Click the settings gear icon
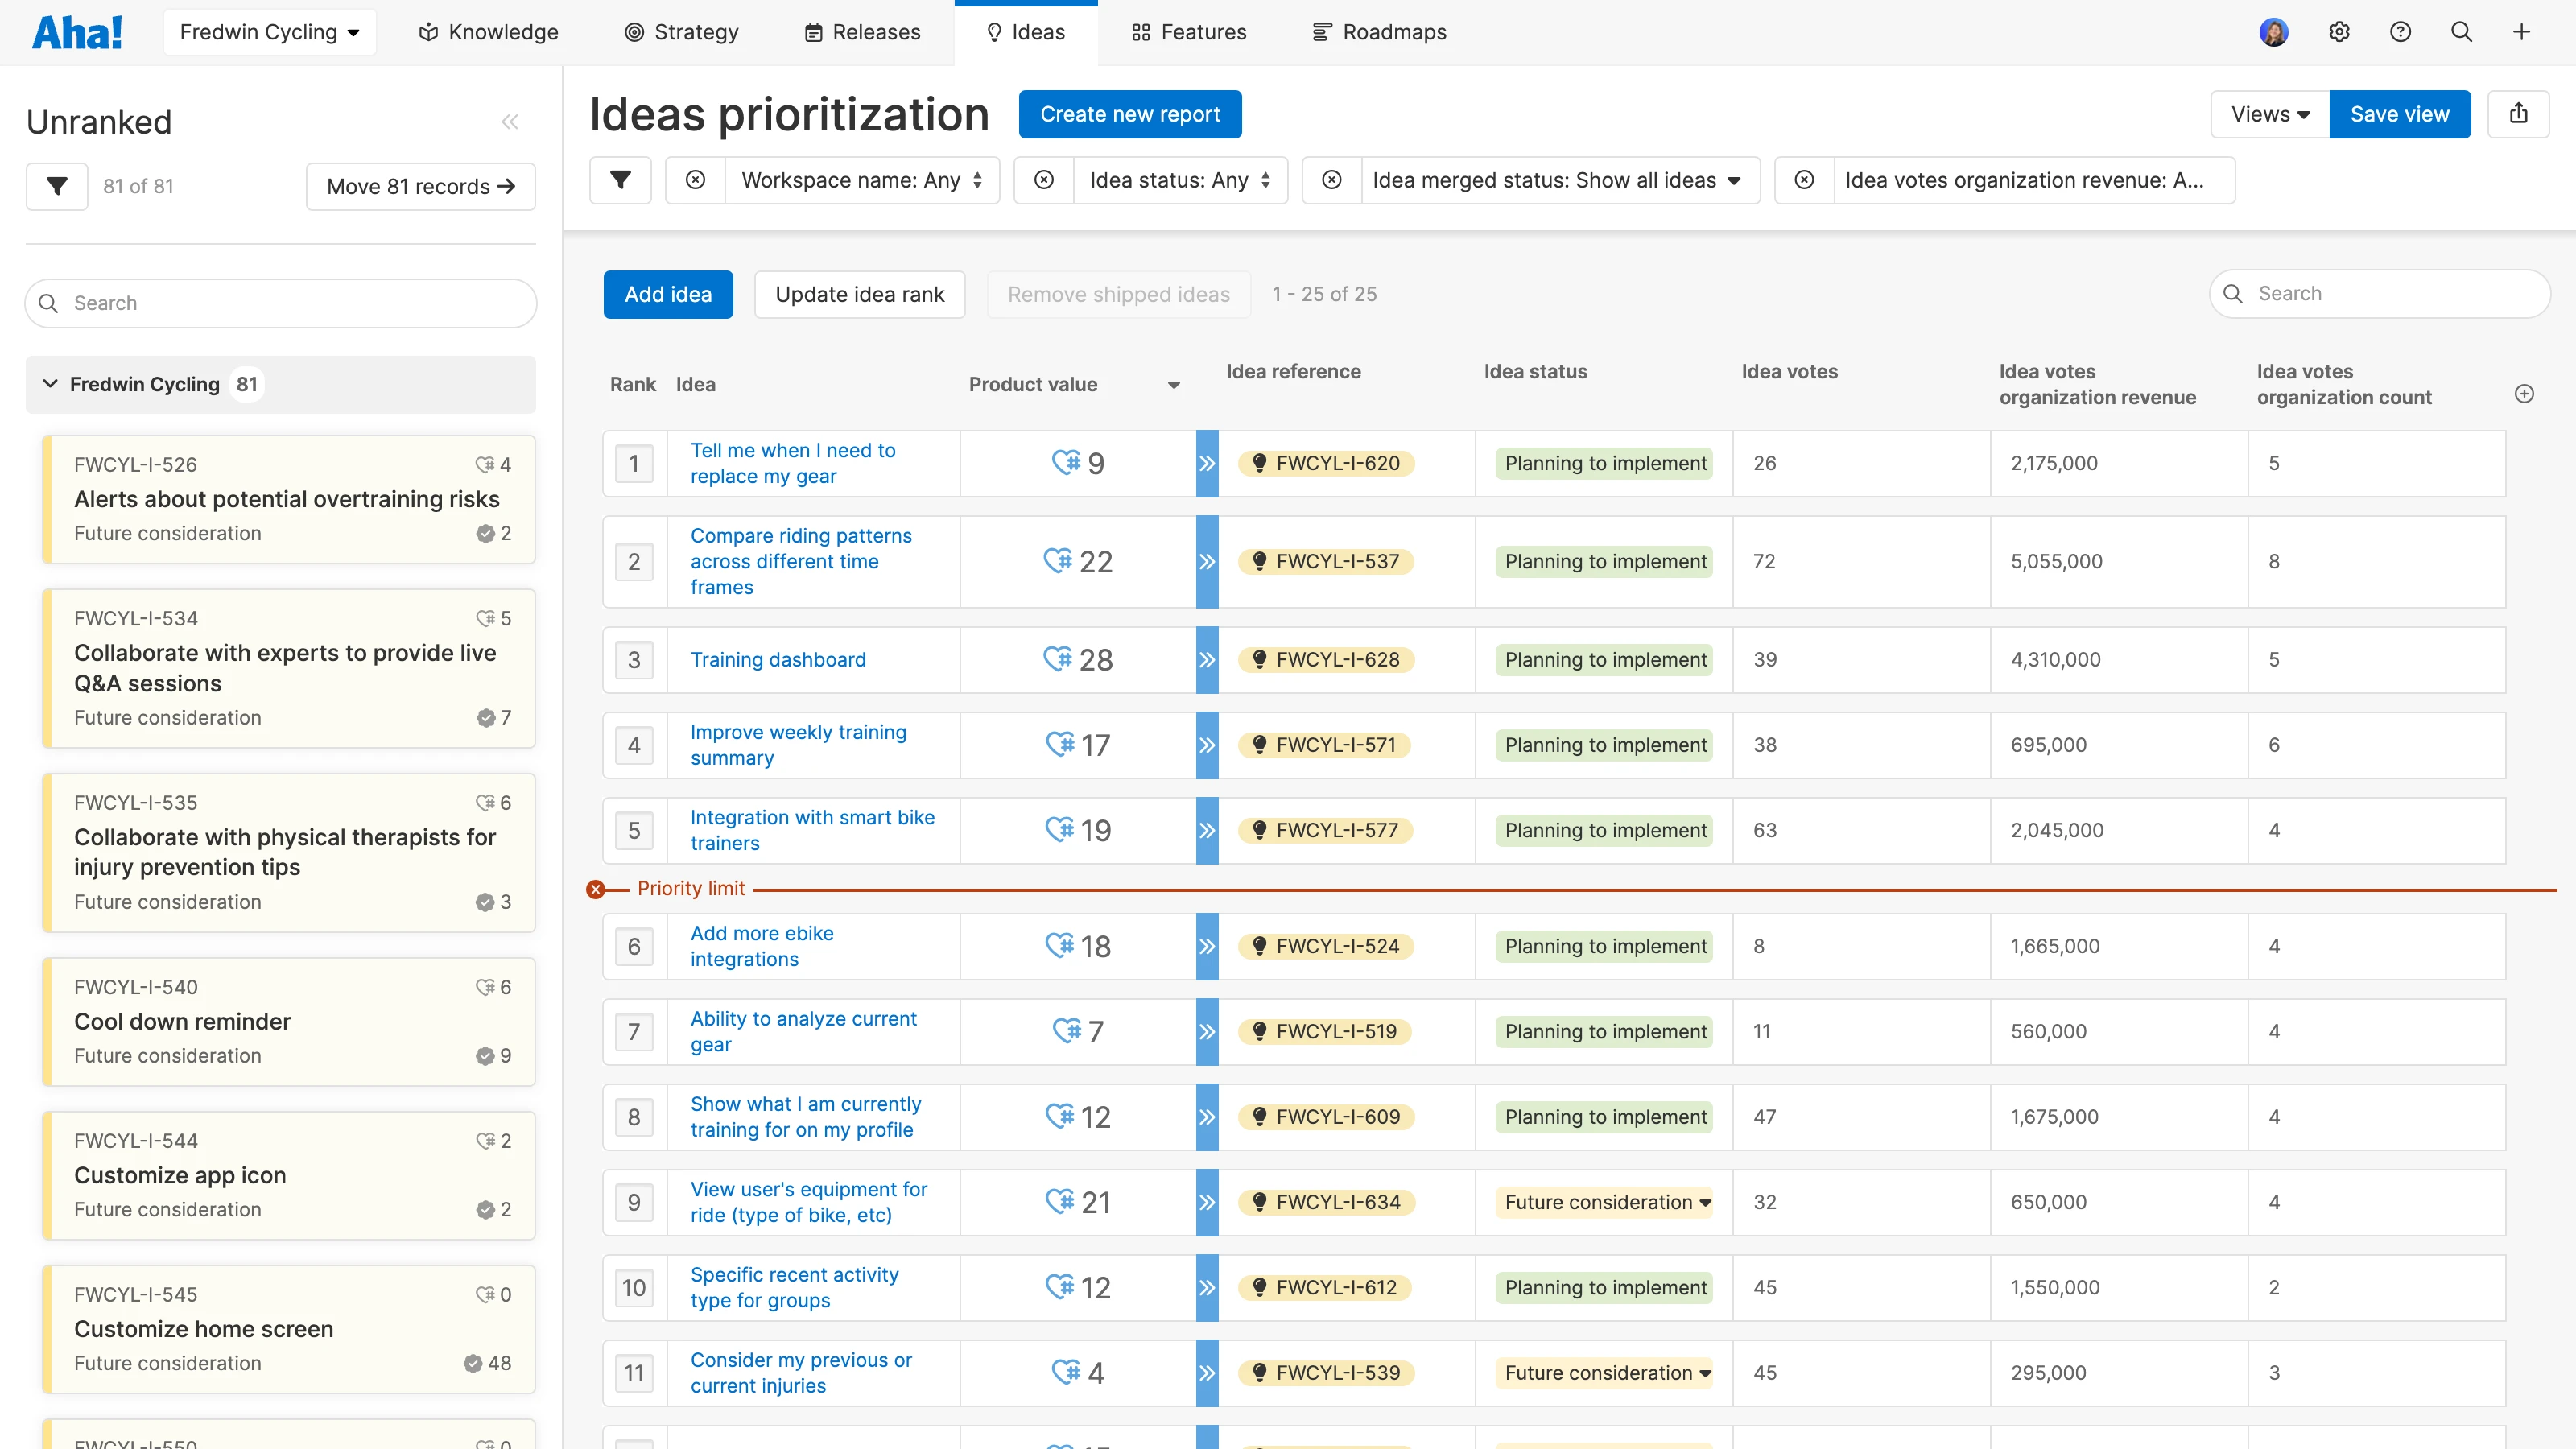Image resolution: width=2576 pixels, height=1449 pixels. coord(2339,31)
